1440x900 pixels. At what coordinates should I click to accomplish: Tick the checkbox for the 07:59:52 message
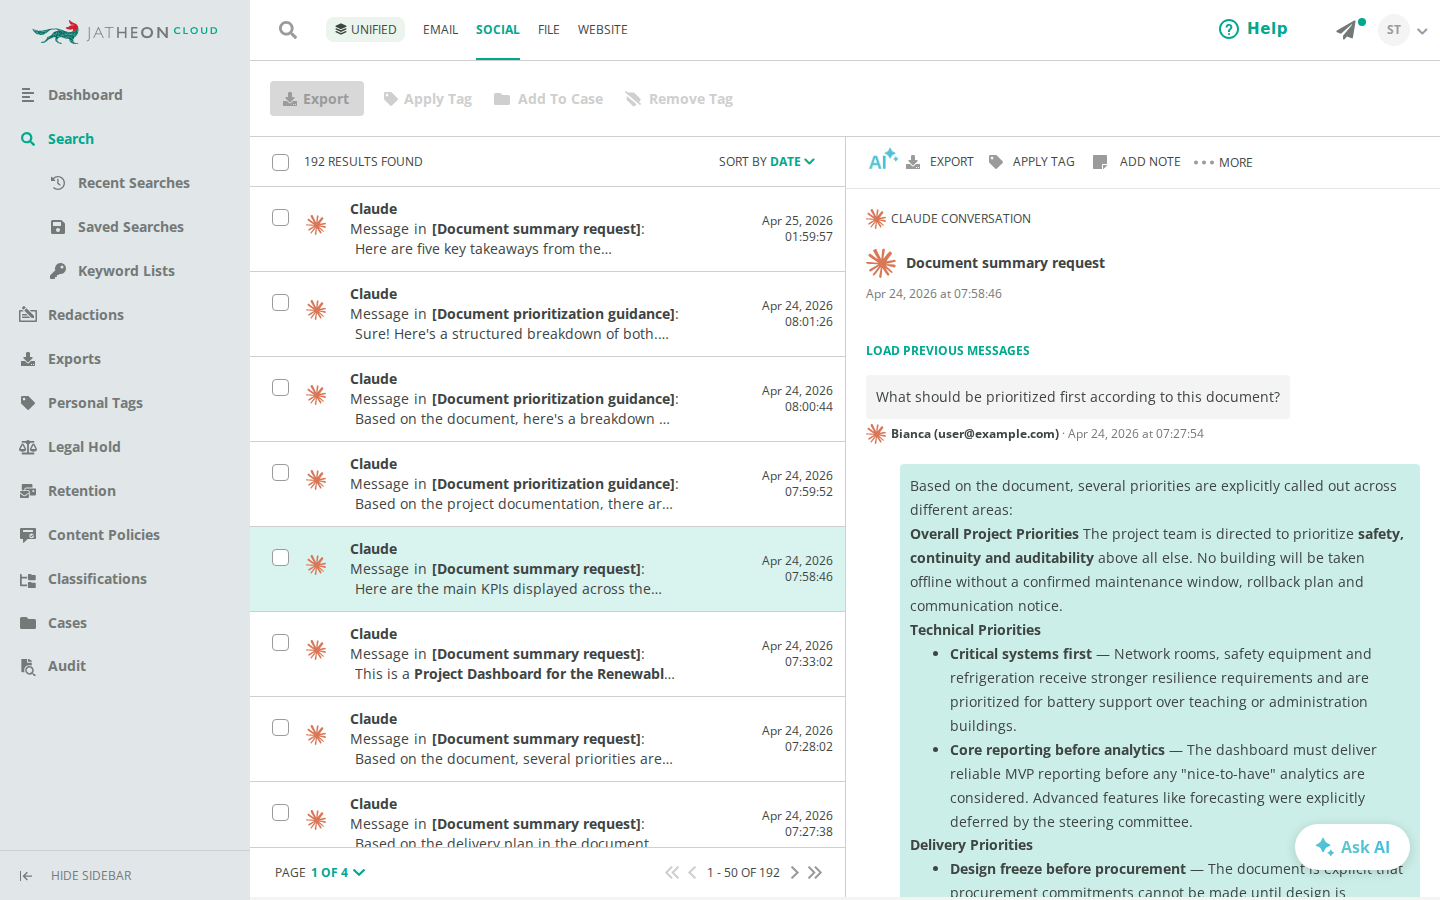click(281, 473)
